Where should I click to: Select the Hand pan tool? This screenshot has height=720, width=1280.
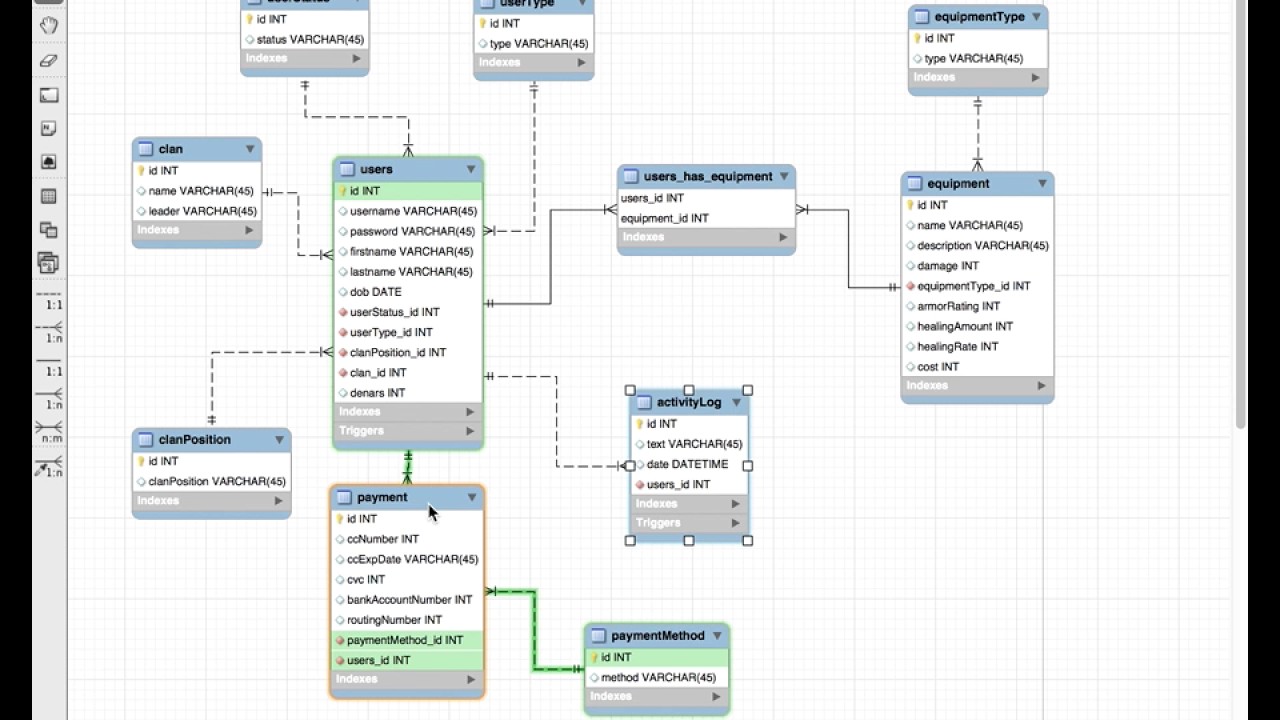(48, 24)
